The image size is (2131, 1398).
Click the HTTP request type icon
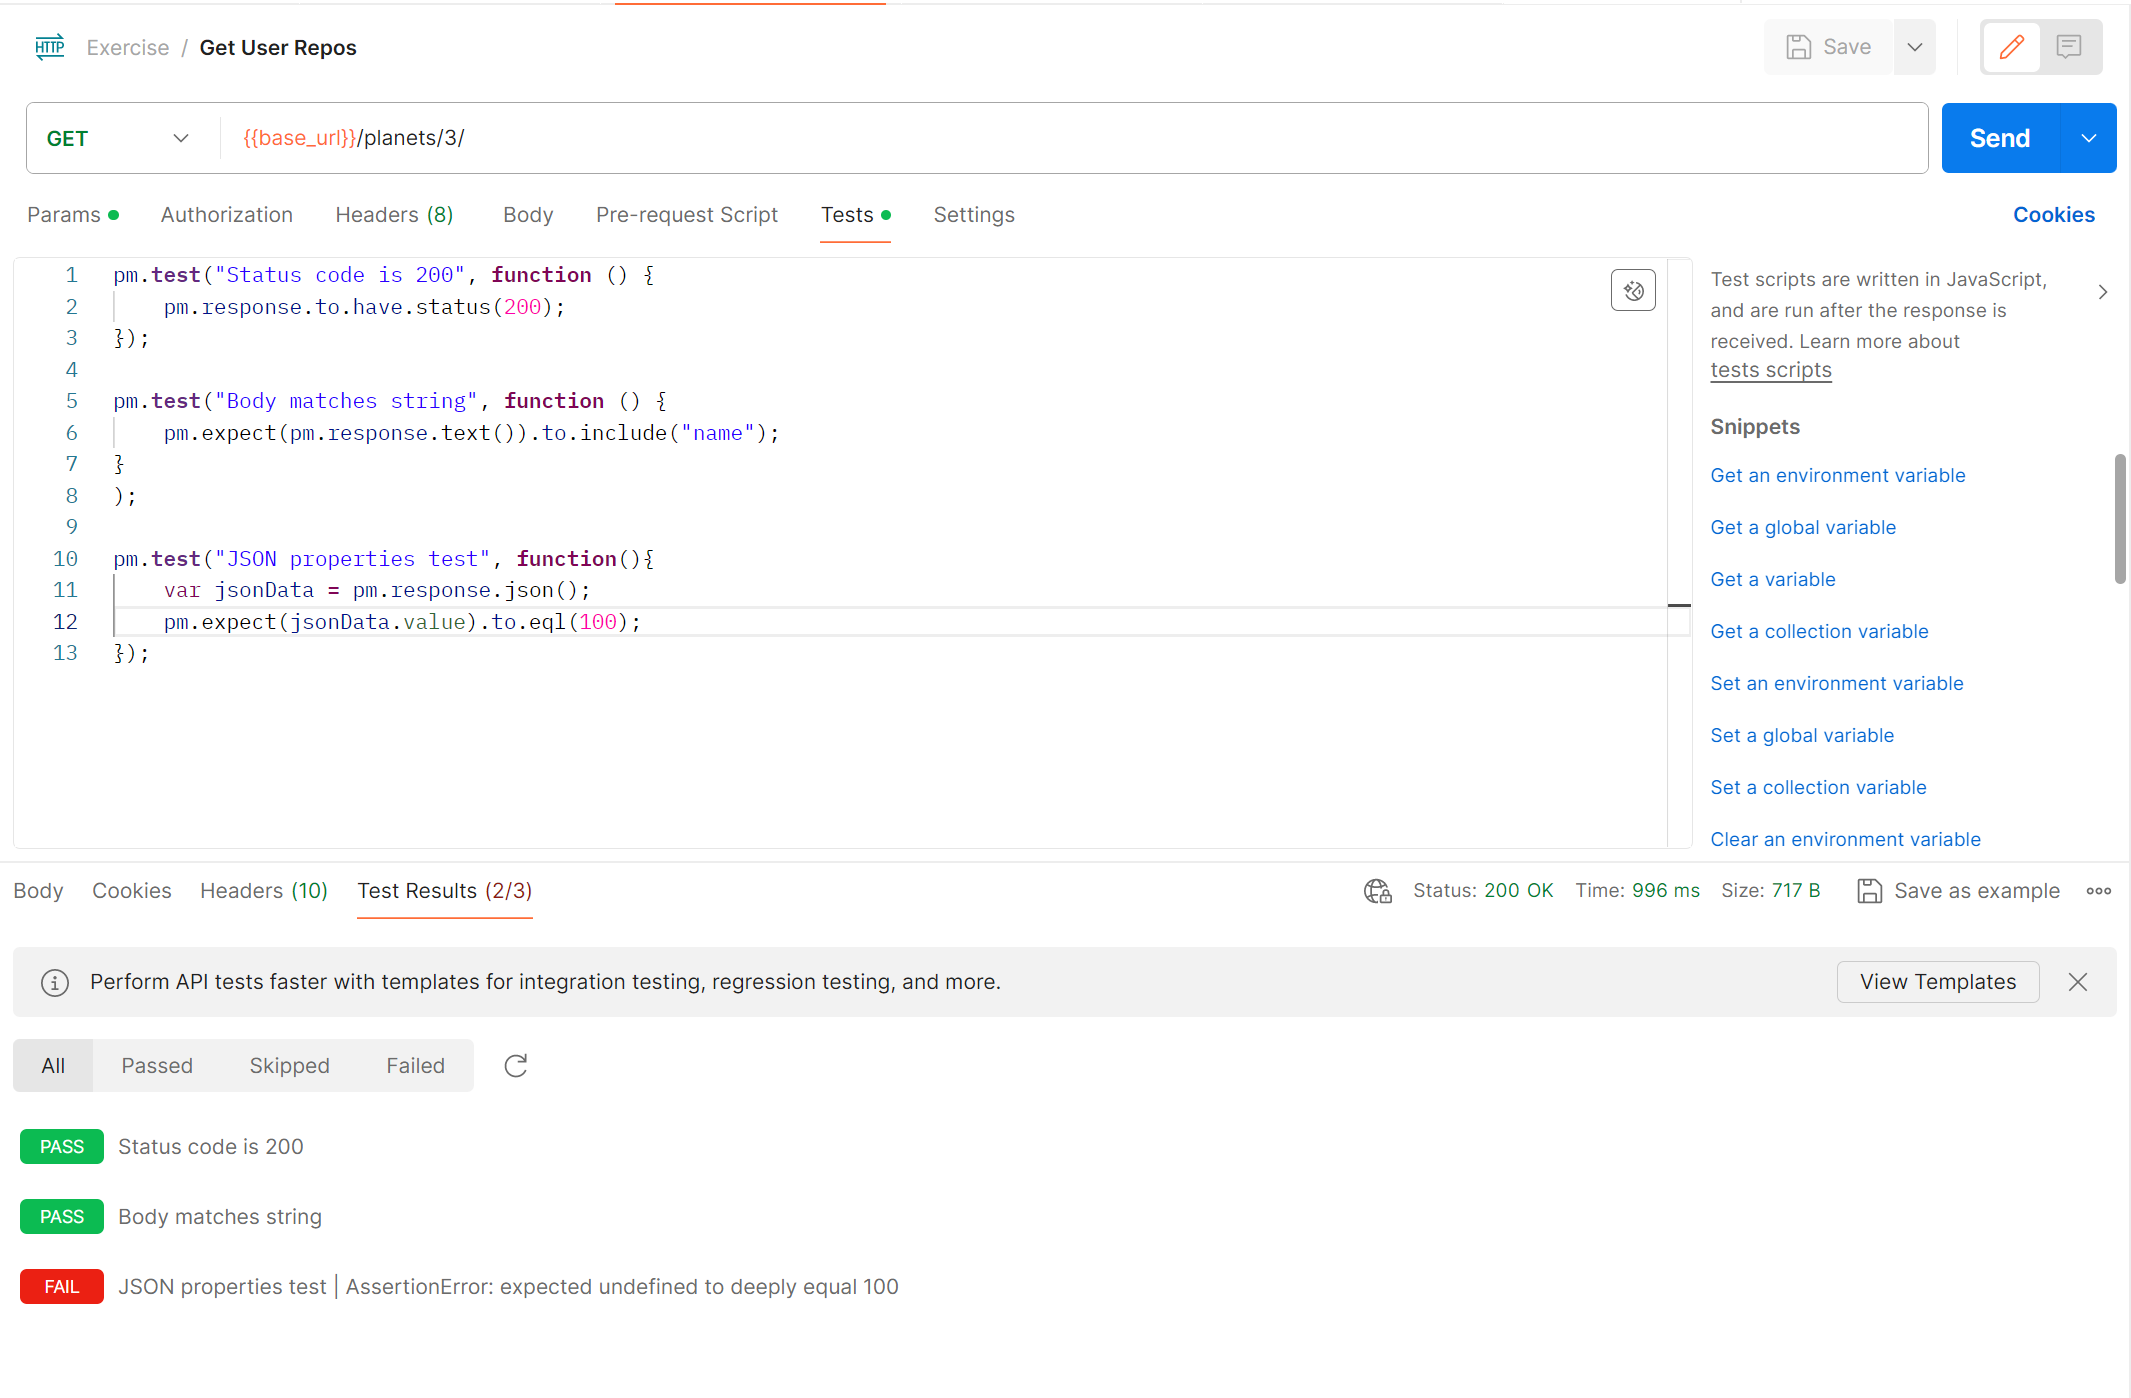tap(49, 47)
